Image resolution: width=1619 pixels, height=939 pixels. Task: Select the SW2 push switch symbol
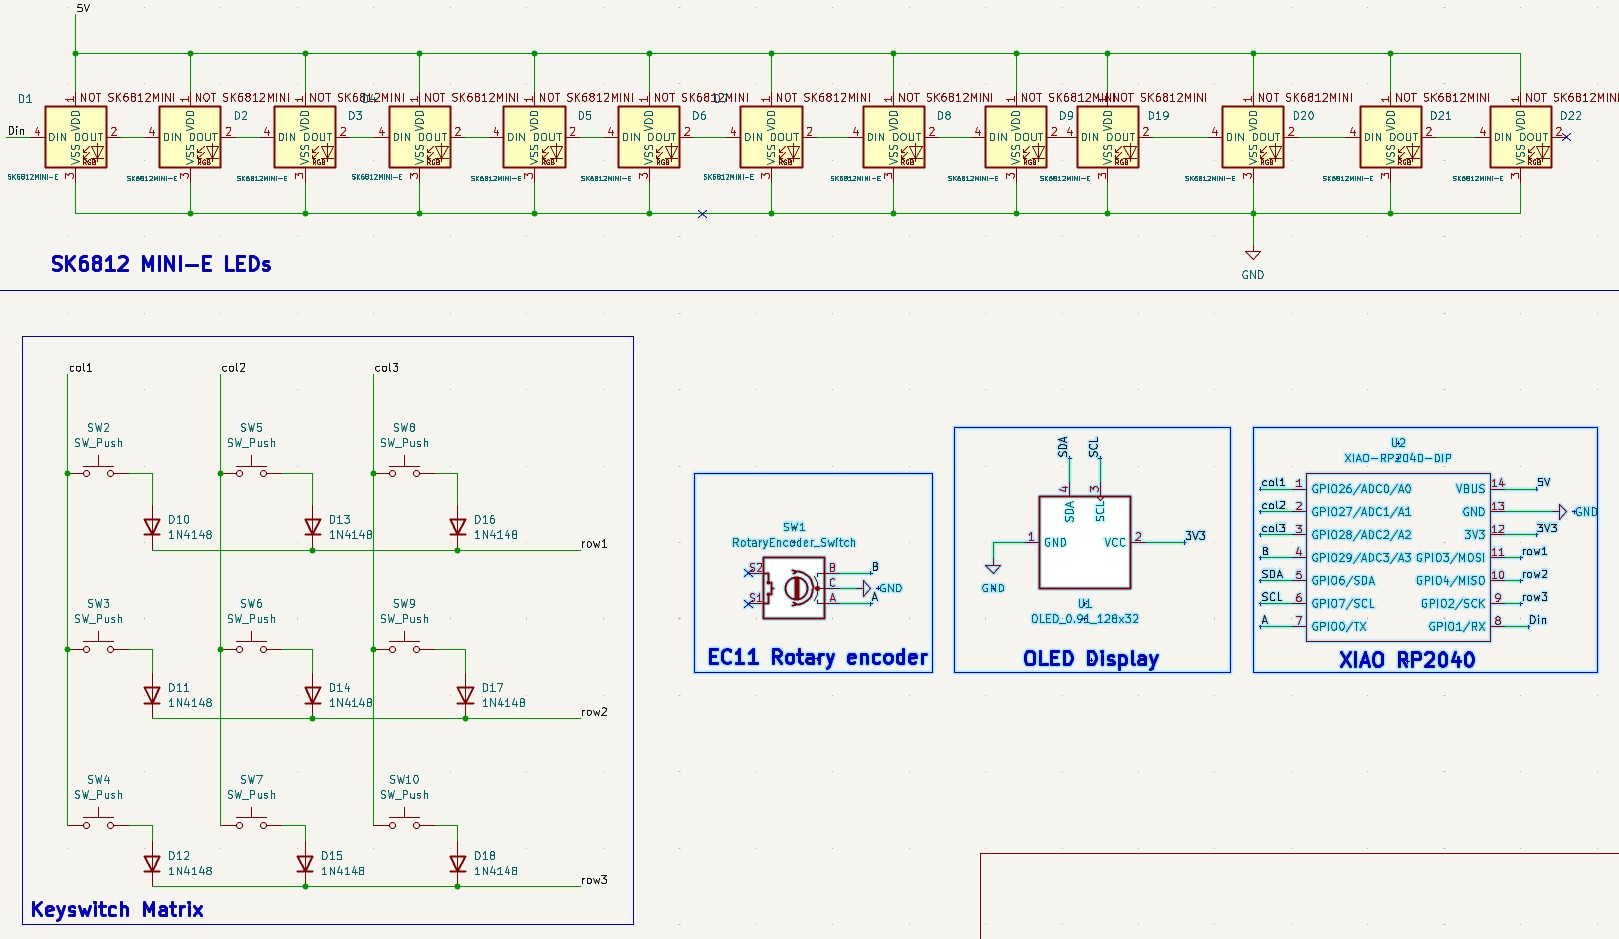(98, 469)
